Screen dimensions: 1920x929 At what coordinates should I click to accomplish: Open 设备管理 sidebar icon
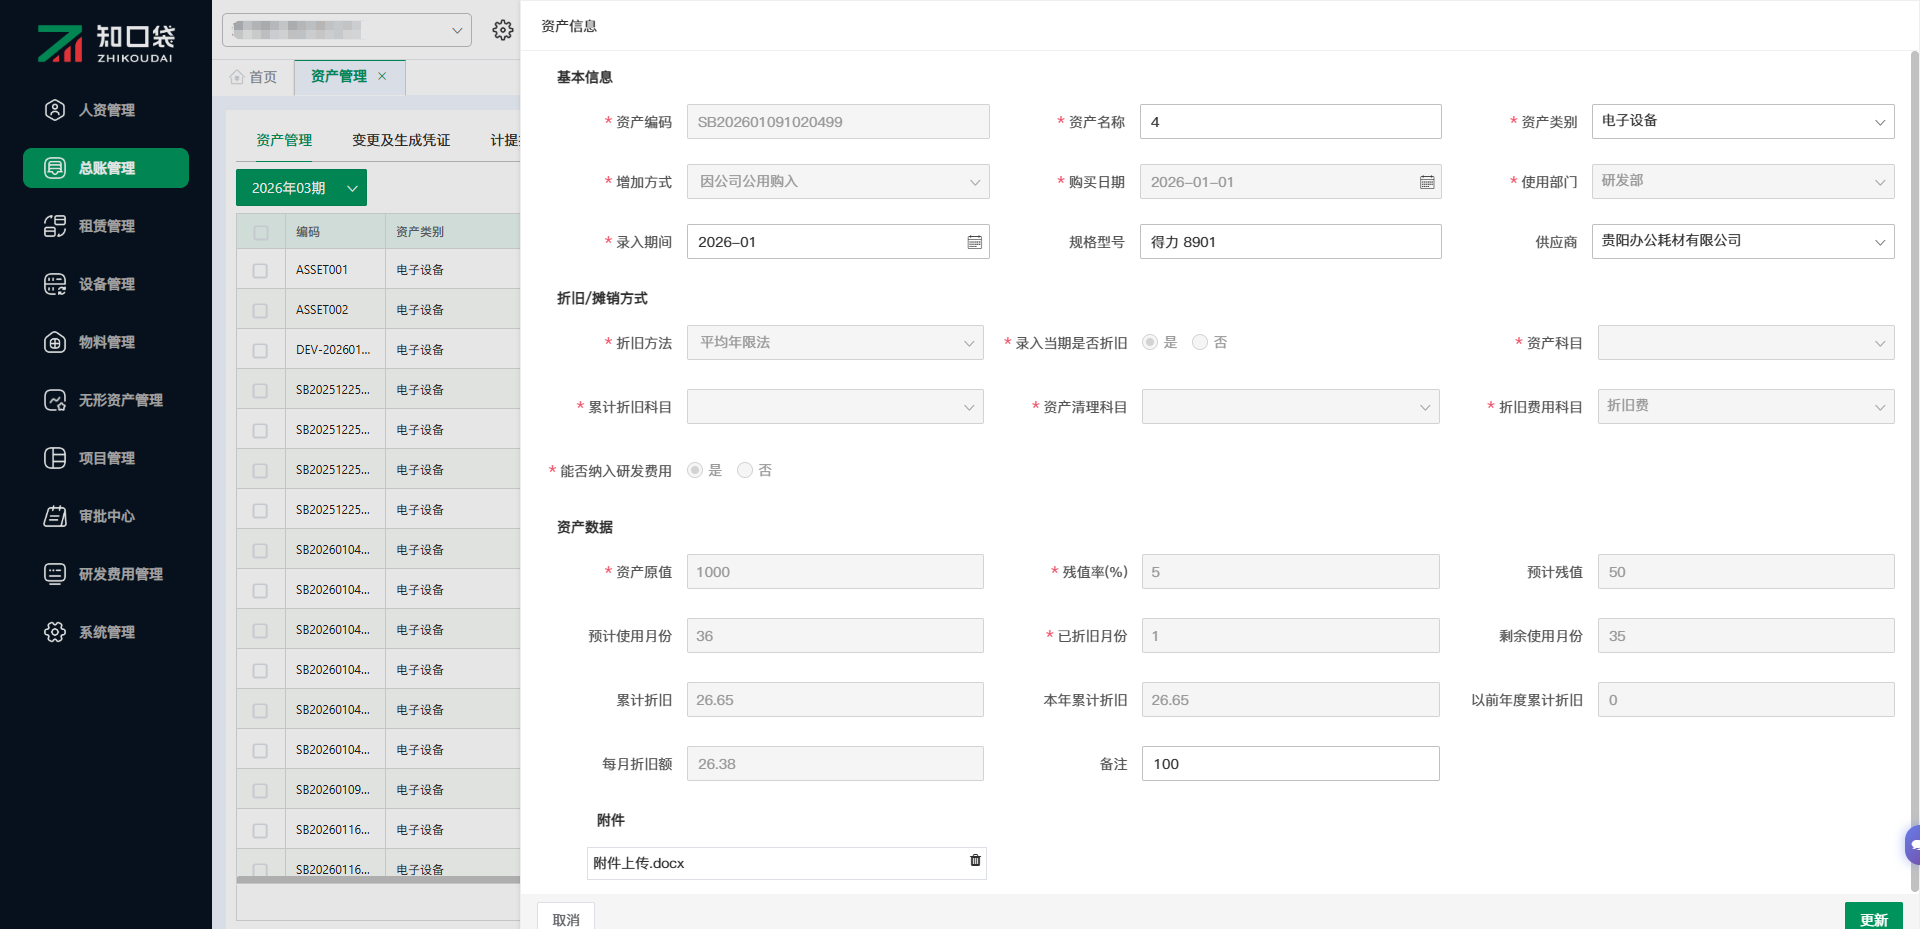pyautogui.click(x=55, y=284)
